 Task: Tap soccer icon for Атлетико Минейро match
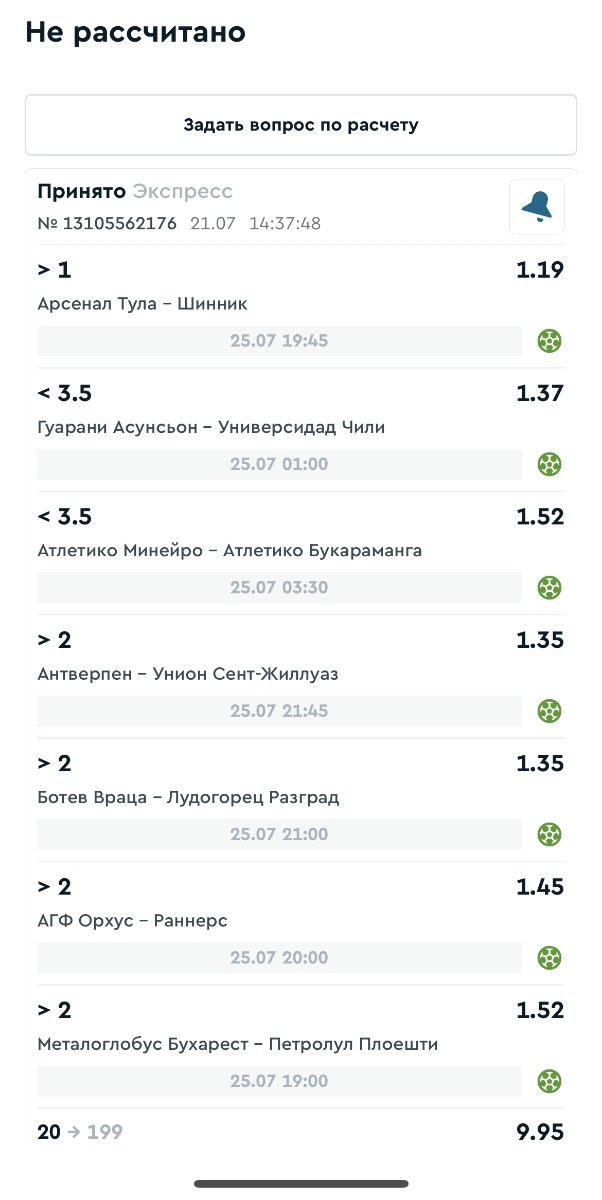point(549,587)
